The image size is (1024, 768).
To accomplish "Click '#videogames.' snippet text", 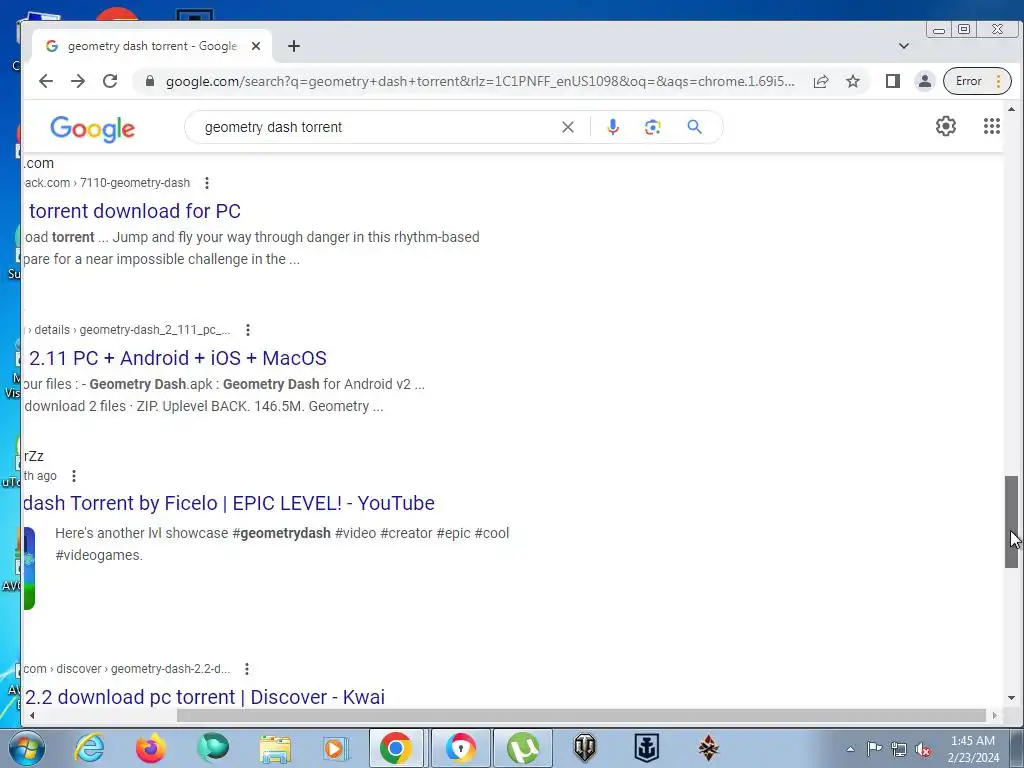I will [99, 555].
